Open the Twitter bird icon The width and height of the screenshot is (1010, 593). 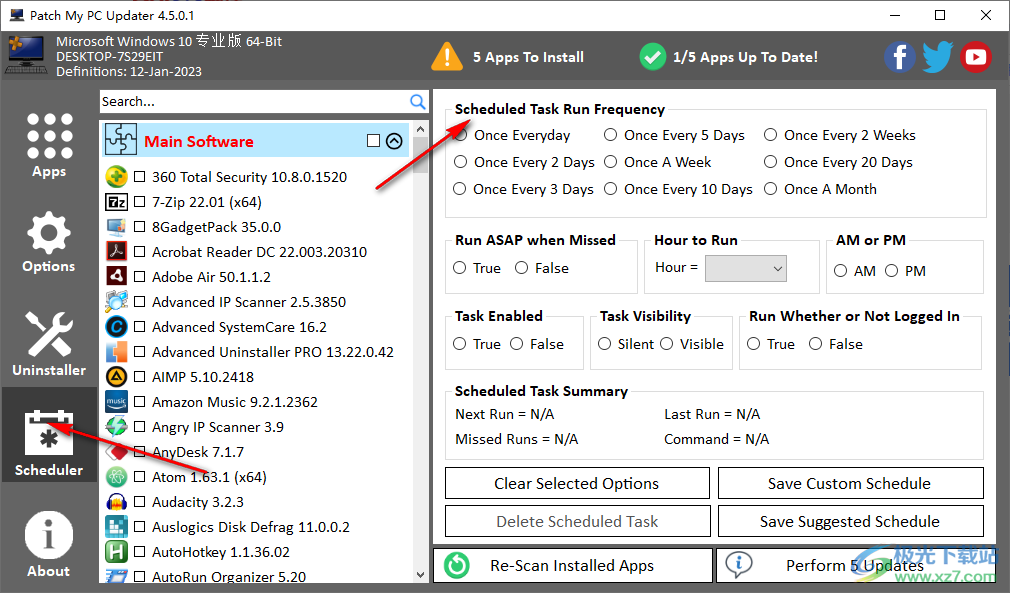point(937,57)
